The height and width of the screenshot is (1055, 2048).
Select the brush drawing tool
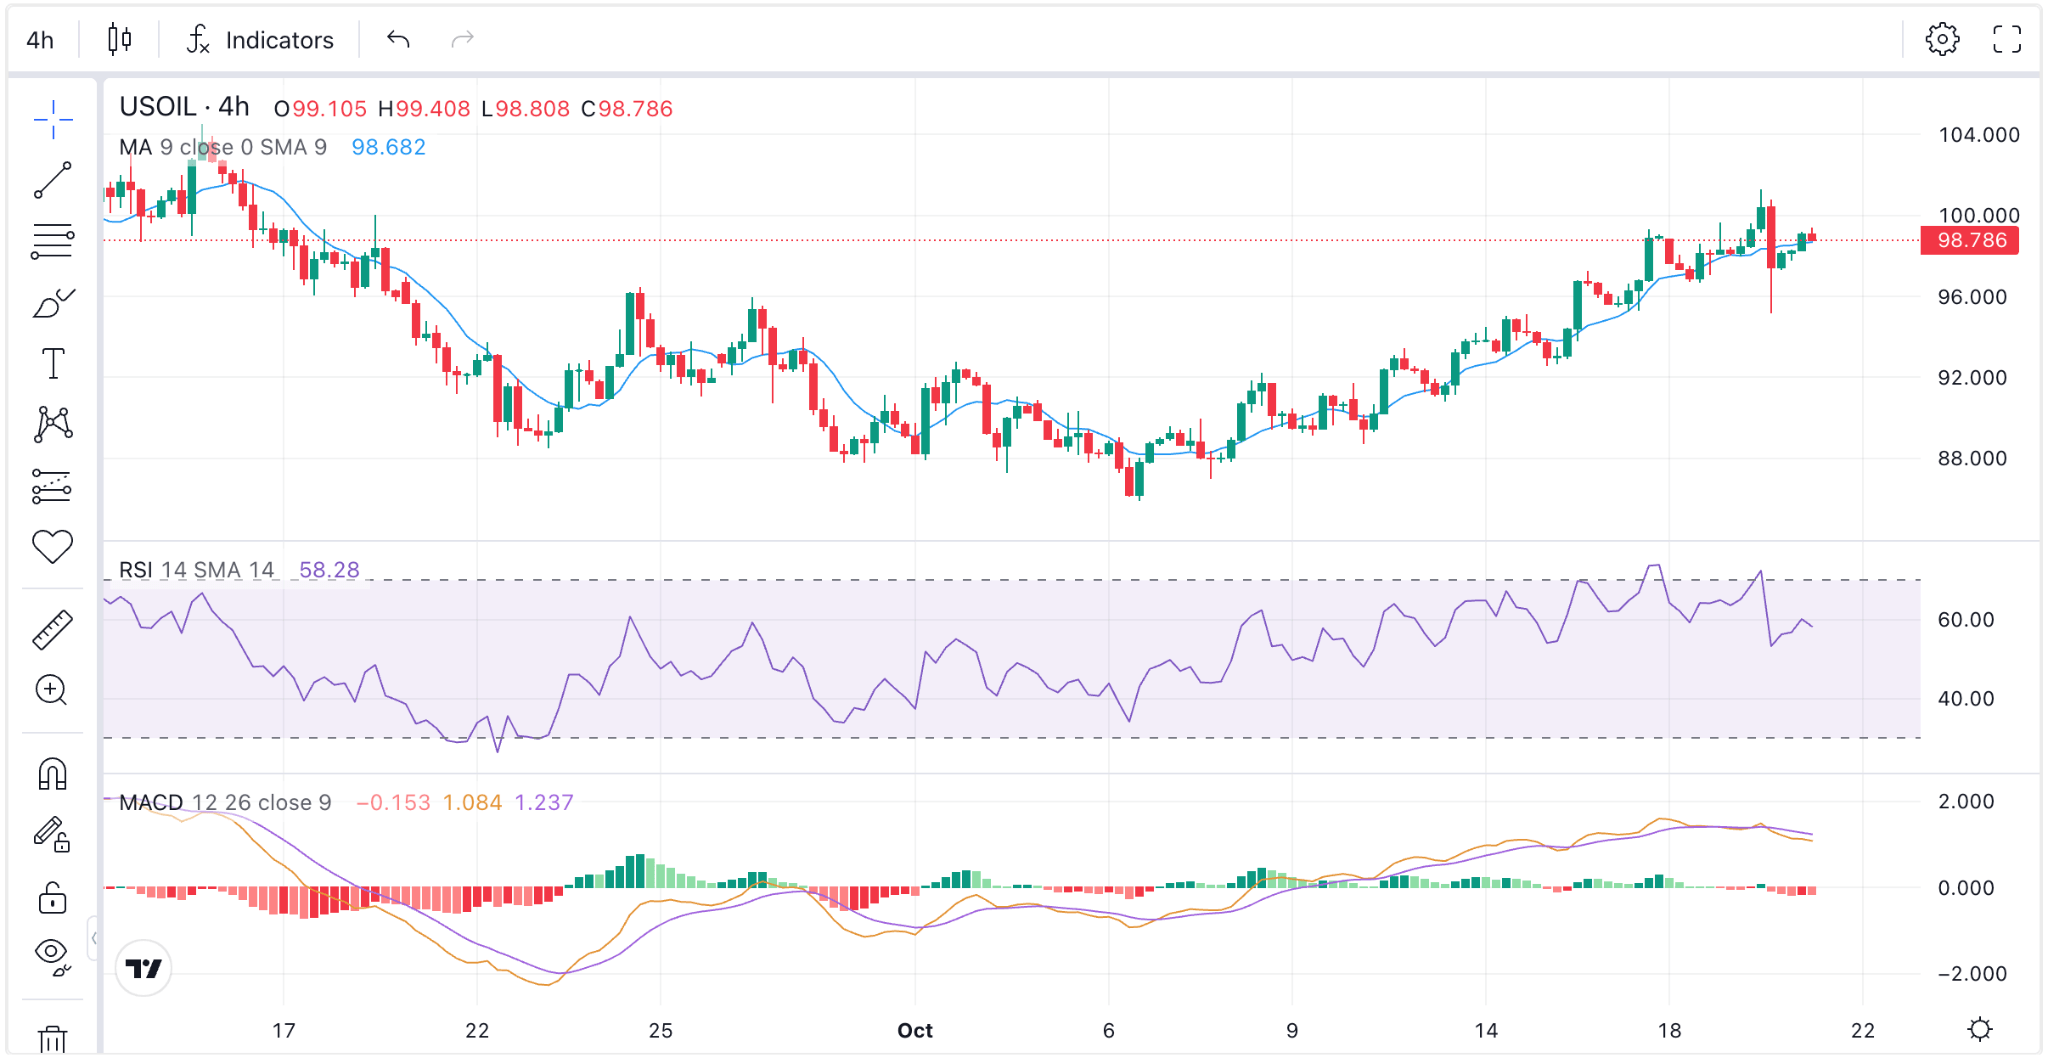coord(53,303)
